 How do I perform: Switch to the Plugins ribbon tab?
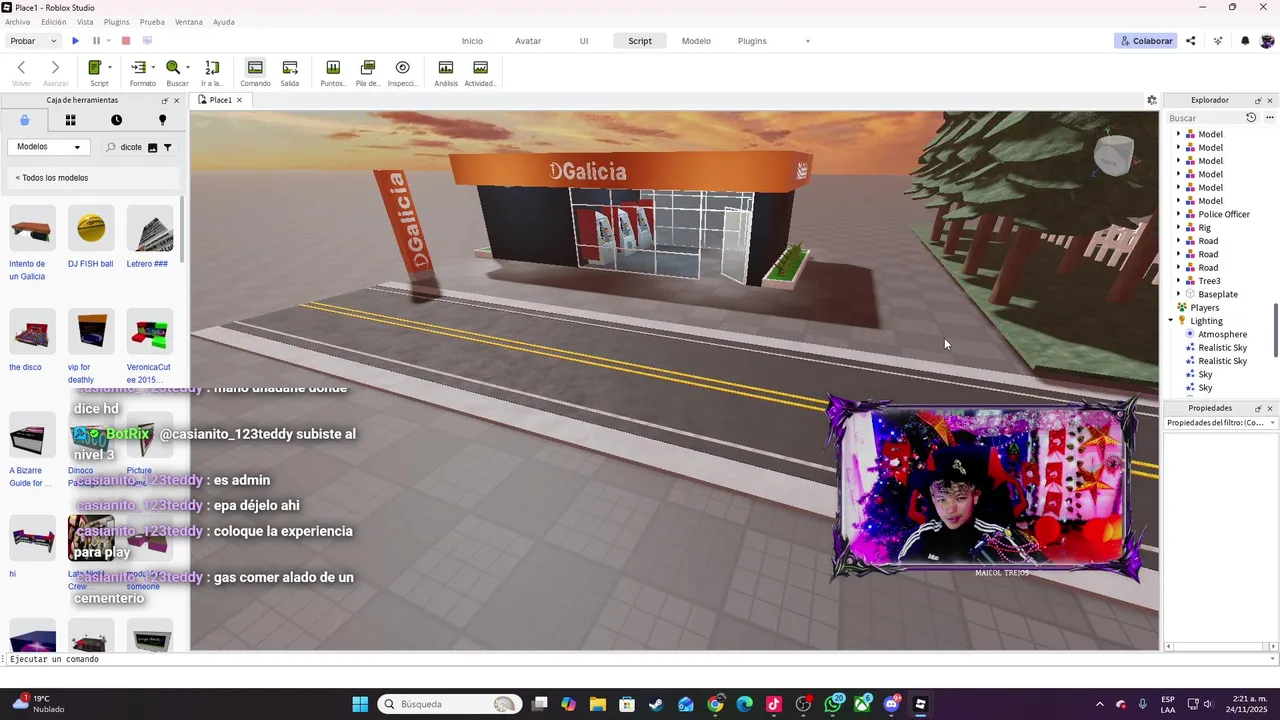coord(752,41)
